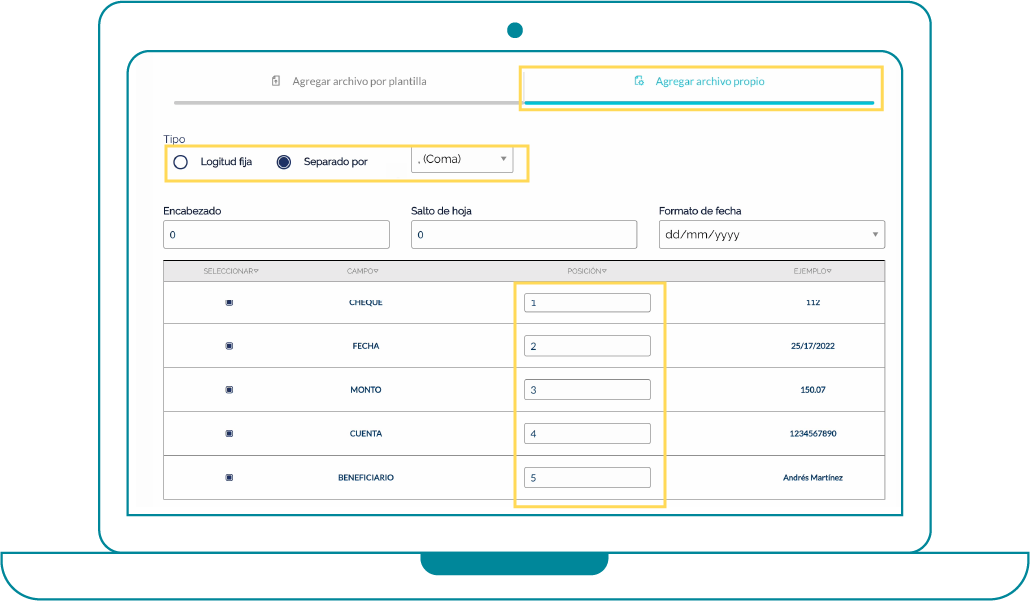The image size is (1030, 601).
Task: Choose the Separado por radio button
Action: click(x=284, y=162)
